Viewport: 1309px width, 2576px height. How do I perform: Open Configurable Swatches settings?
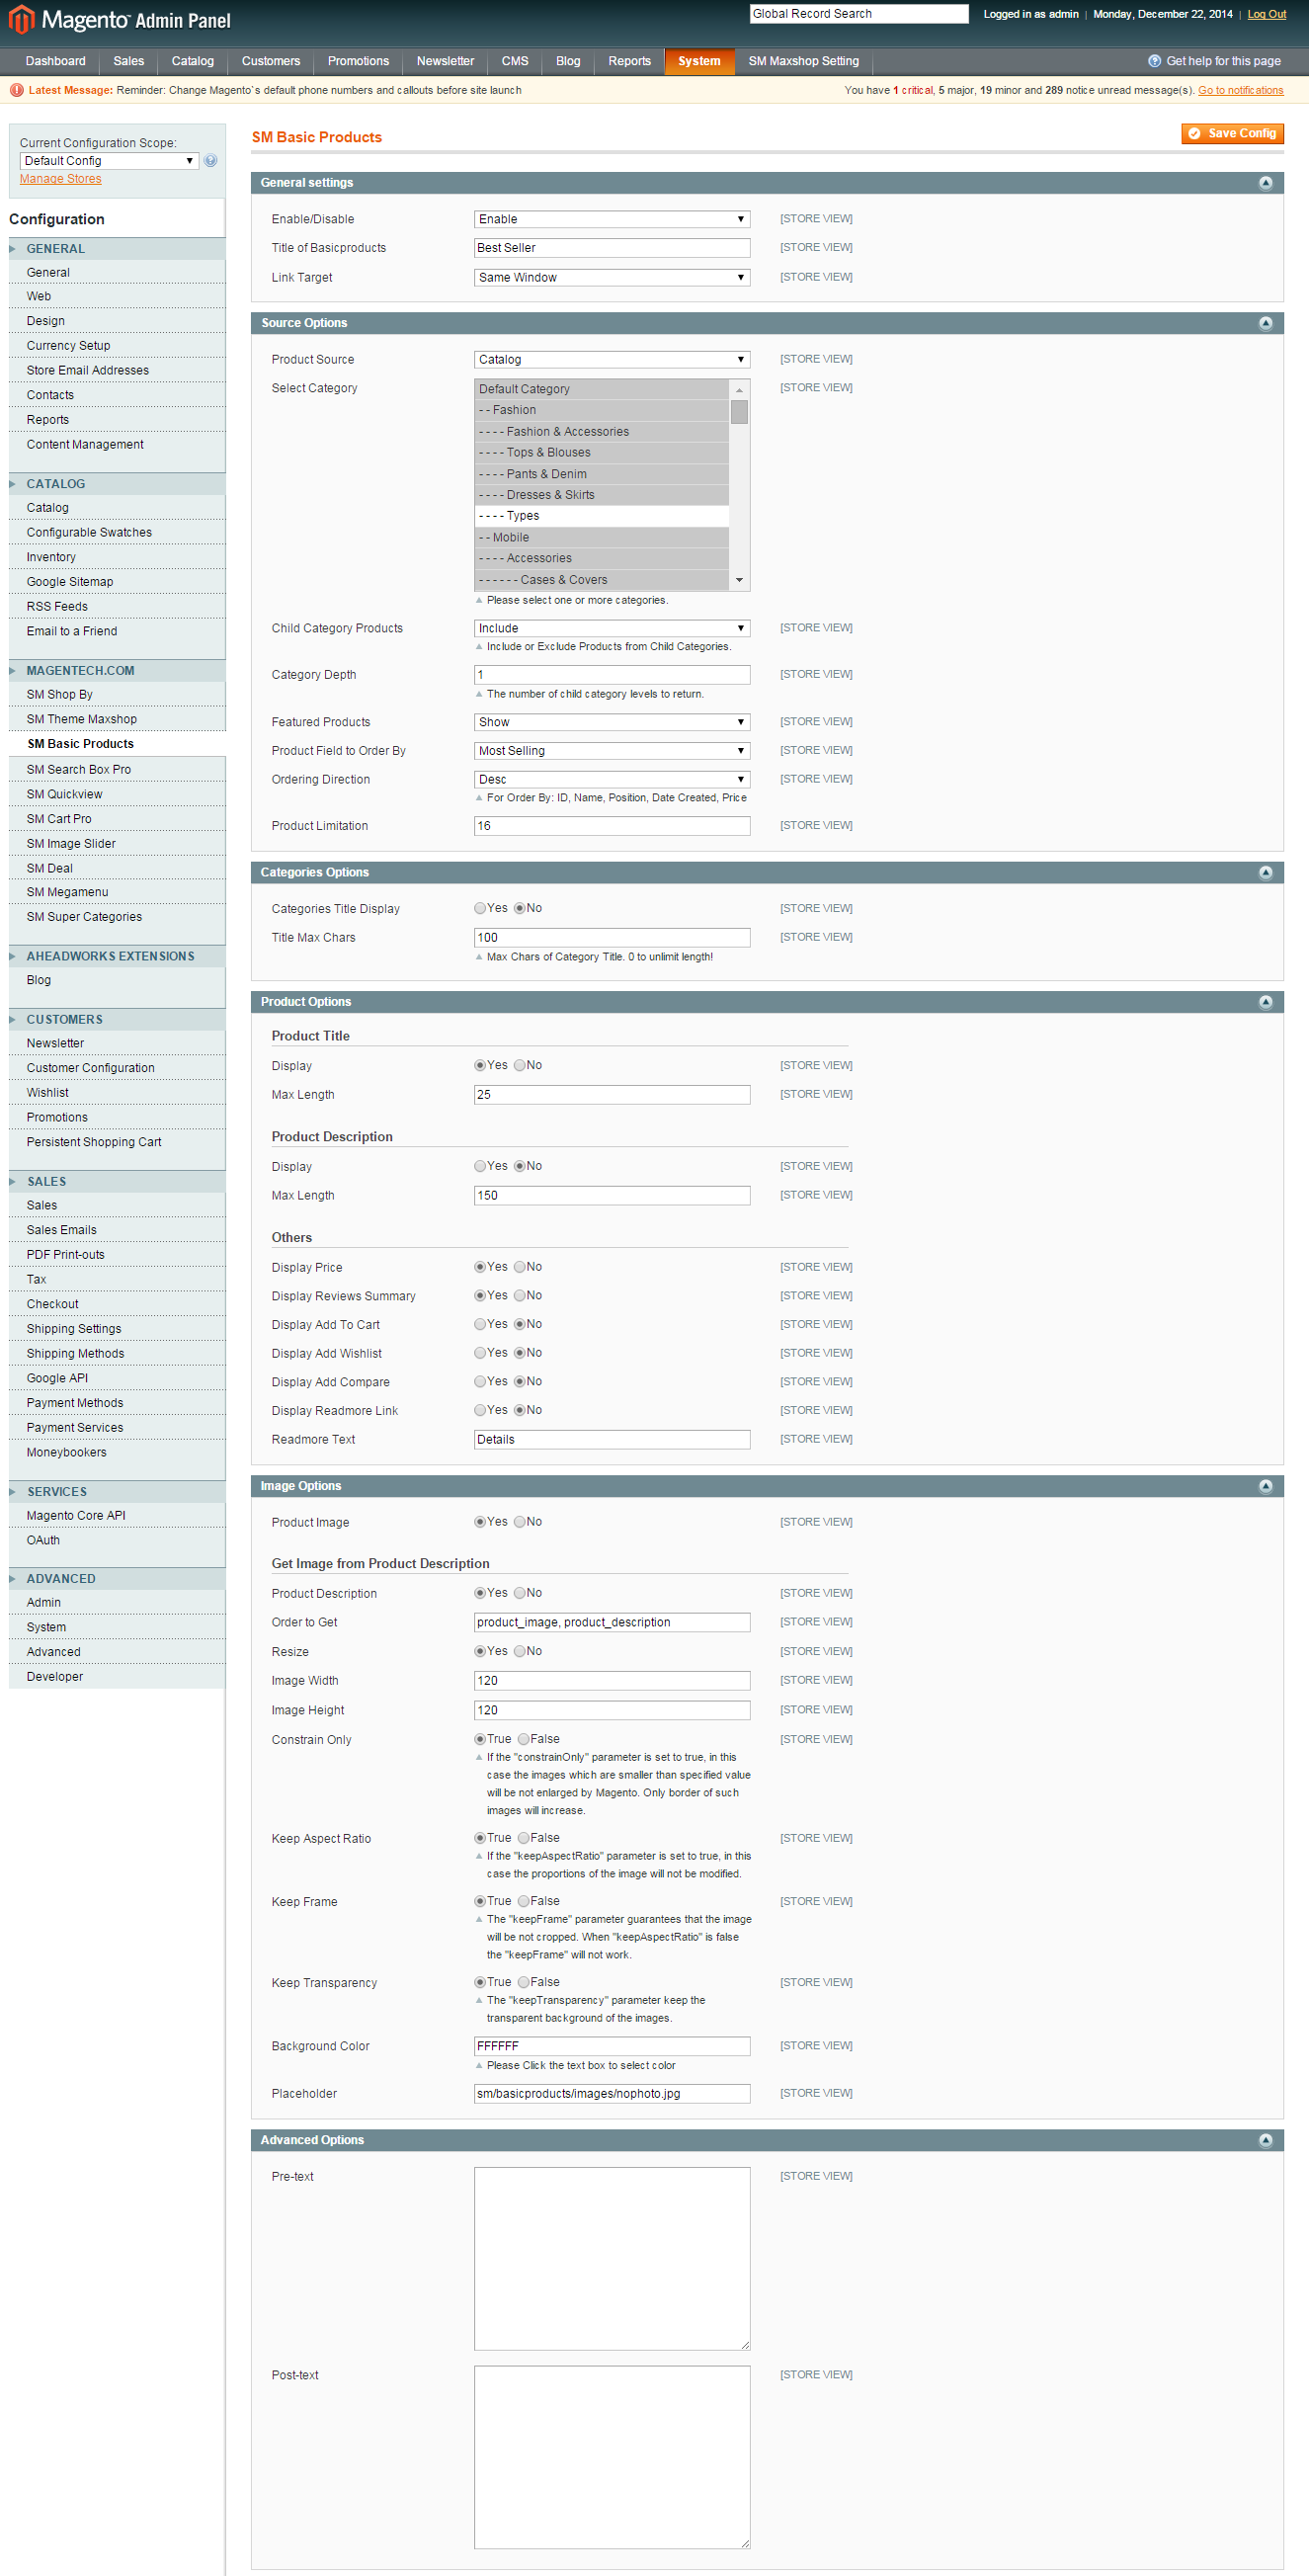89,532
